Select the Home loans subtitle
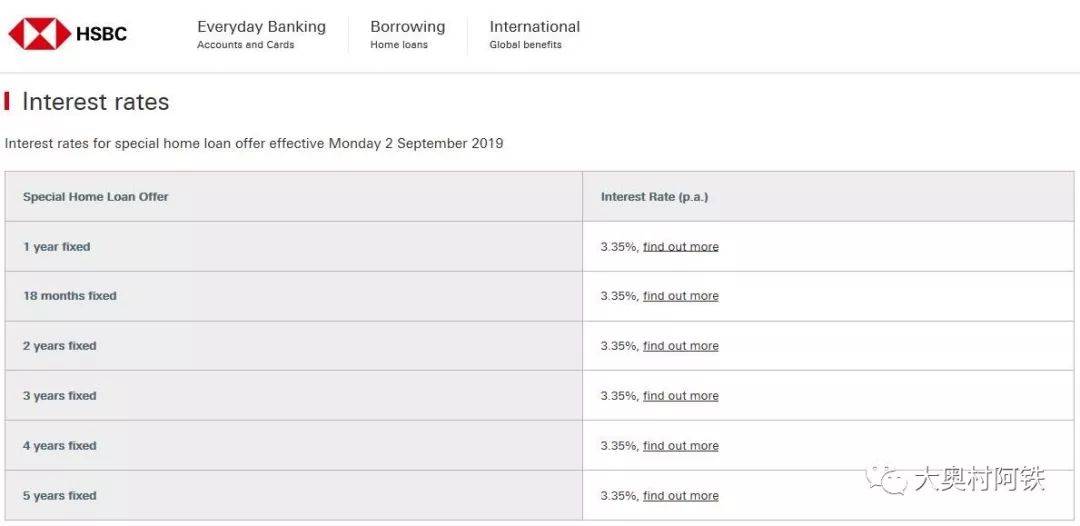1080x526 pixels. [x=399, y=45]
